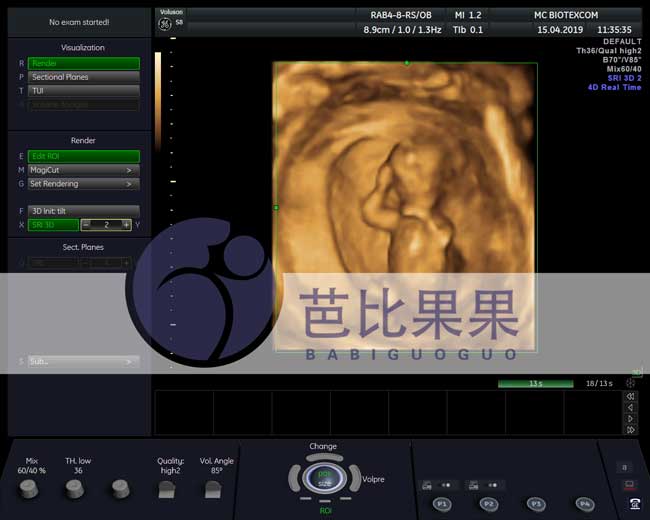The width and height of the screenshot is (650, 520).
Task: Jump to first cine frame with rewind icon
Action: (x=631, y=396)
